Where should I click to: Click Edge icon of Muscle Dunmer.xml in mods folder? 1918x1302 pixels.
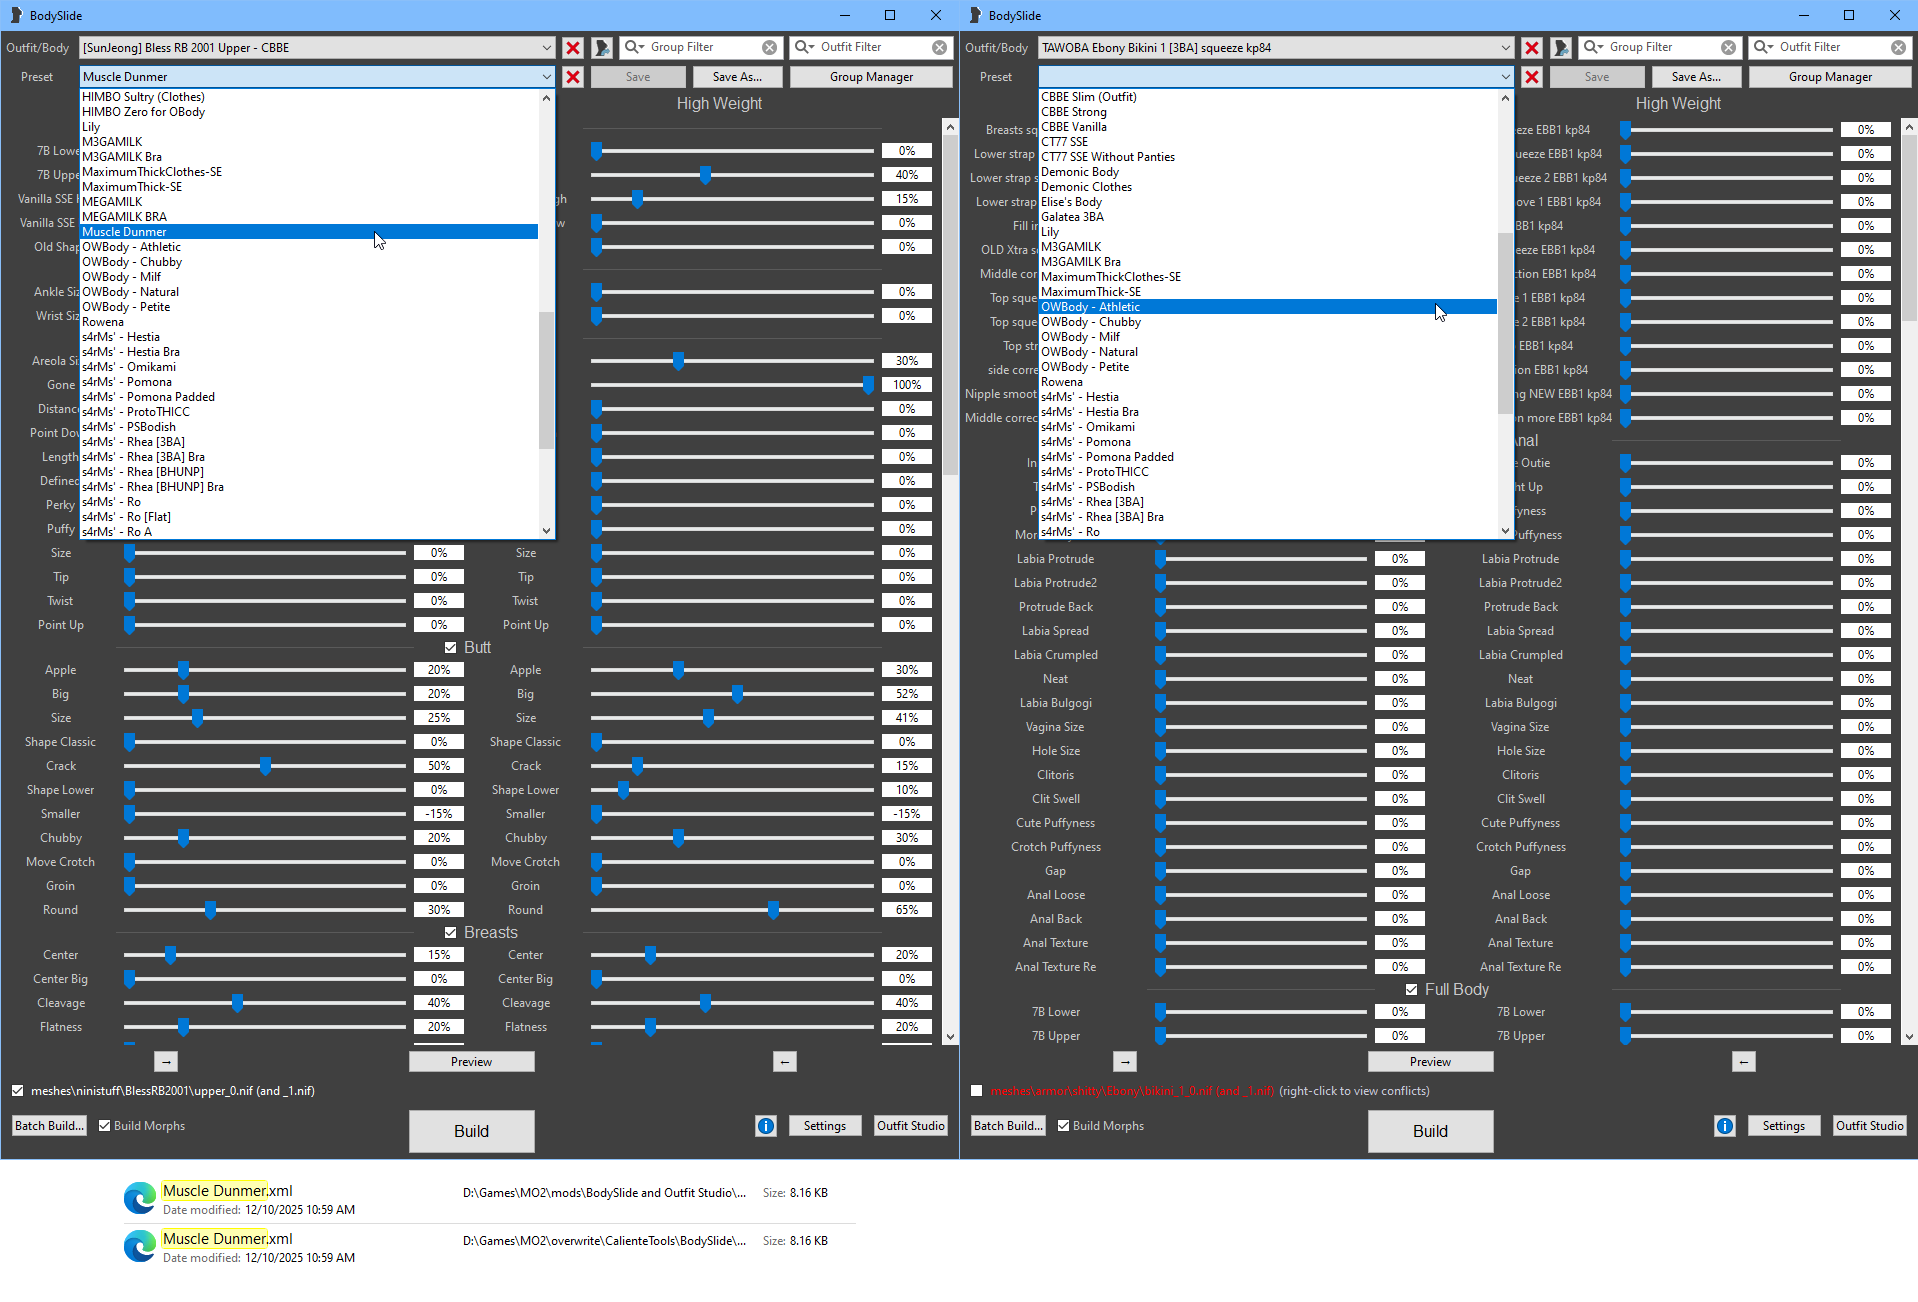[140, 1198]
